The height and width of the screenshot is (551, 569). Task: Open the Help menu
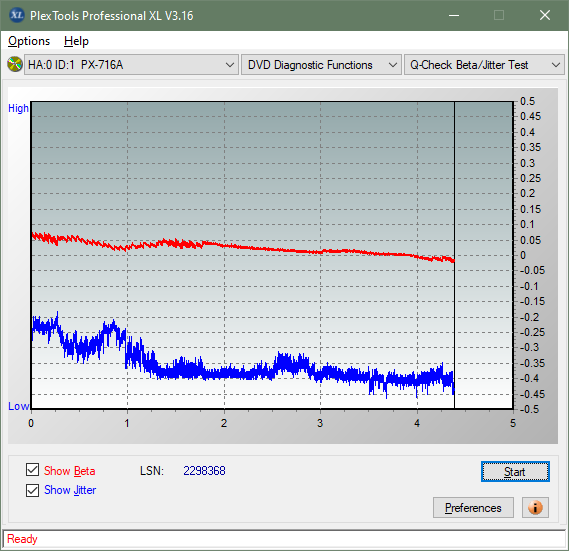pos(76,41)
